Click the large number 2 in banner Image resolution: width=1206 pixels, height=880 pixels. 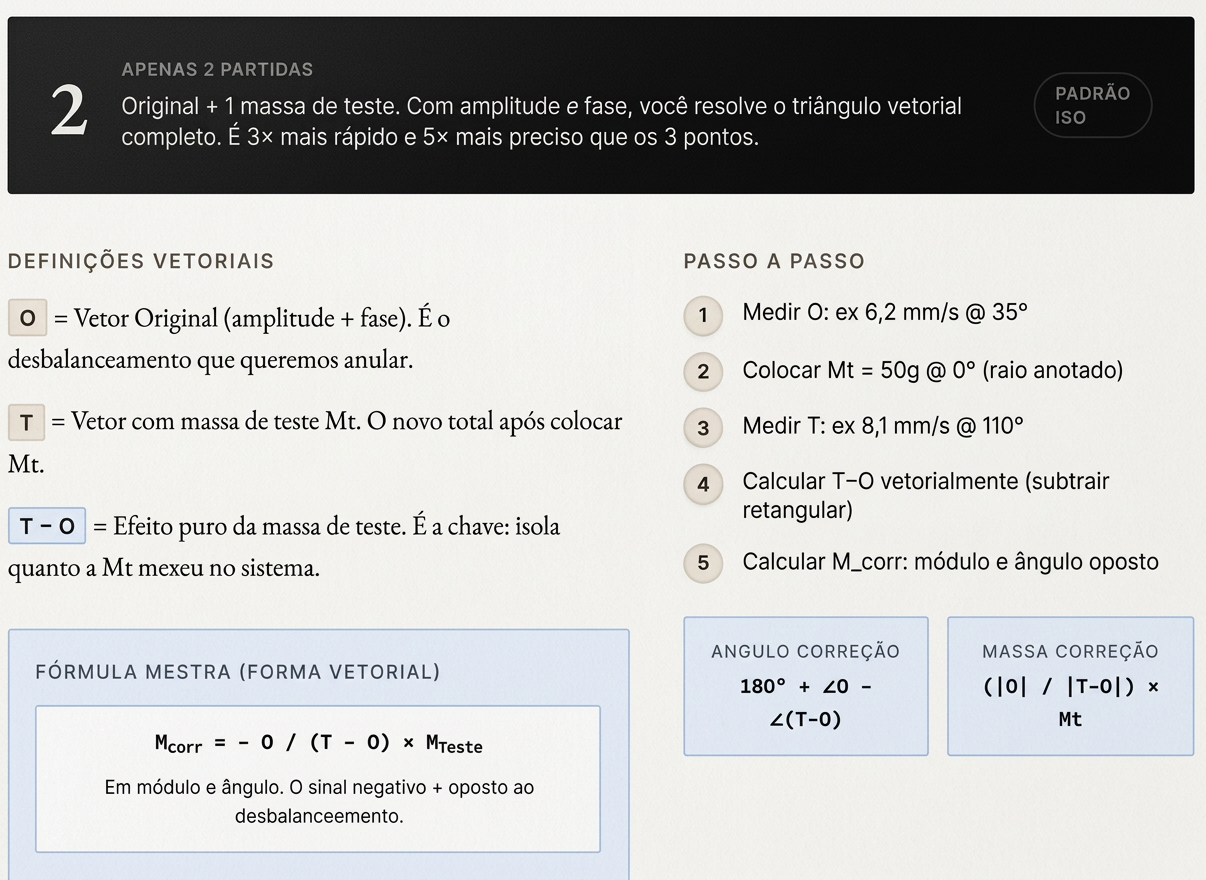coord(69,110)
